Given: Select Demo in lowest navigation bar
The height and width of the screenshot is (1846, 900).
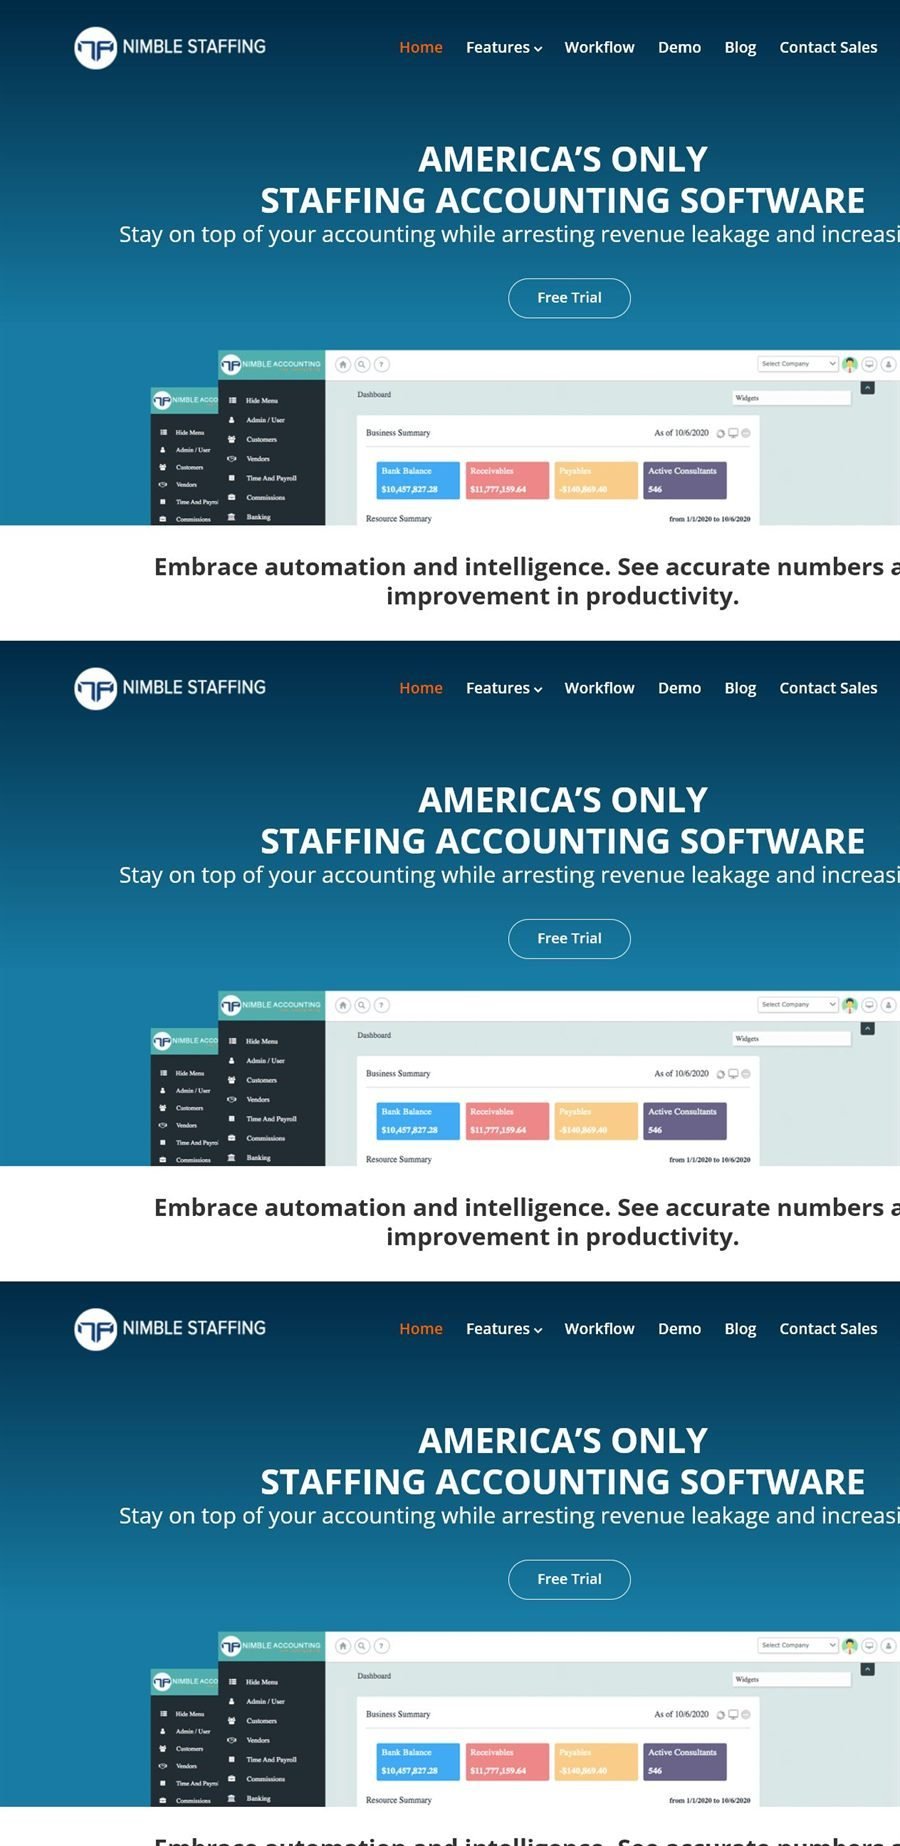Looking at the screenshot, I should coord(679,1329).
